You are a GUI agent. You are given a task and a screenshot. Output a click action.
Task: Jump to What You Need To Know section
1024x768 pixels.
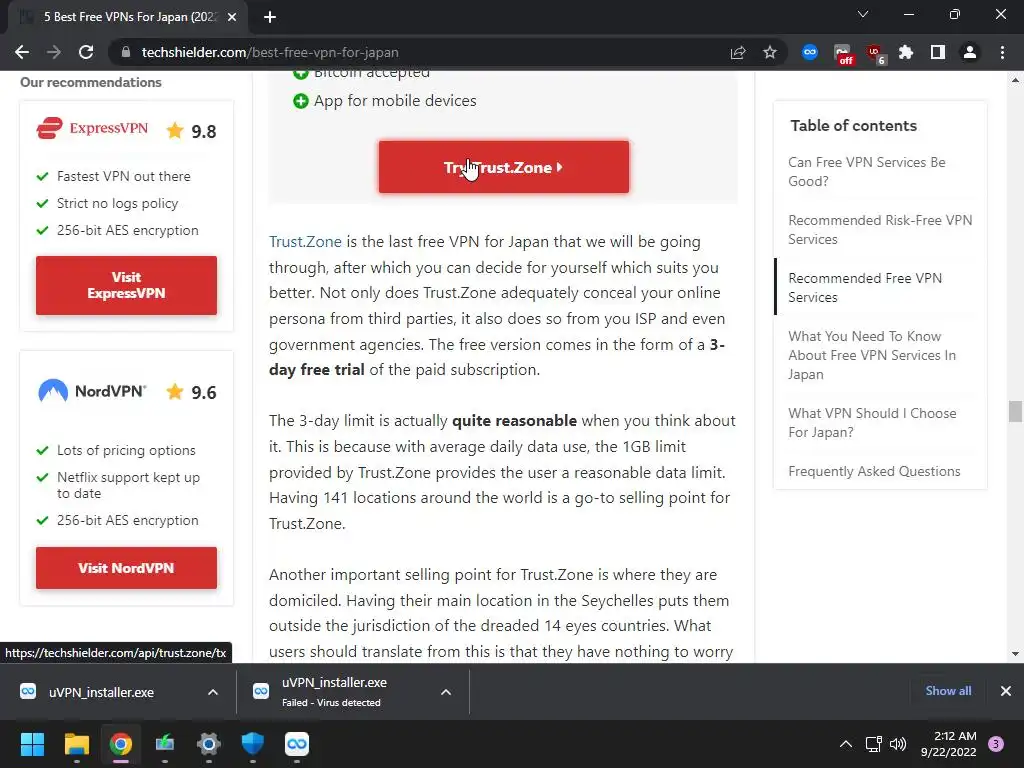click(x=872, y=355)
